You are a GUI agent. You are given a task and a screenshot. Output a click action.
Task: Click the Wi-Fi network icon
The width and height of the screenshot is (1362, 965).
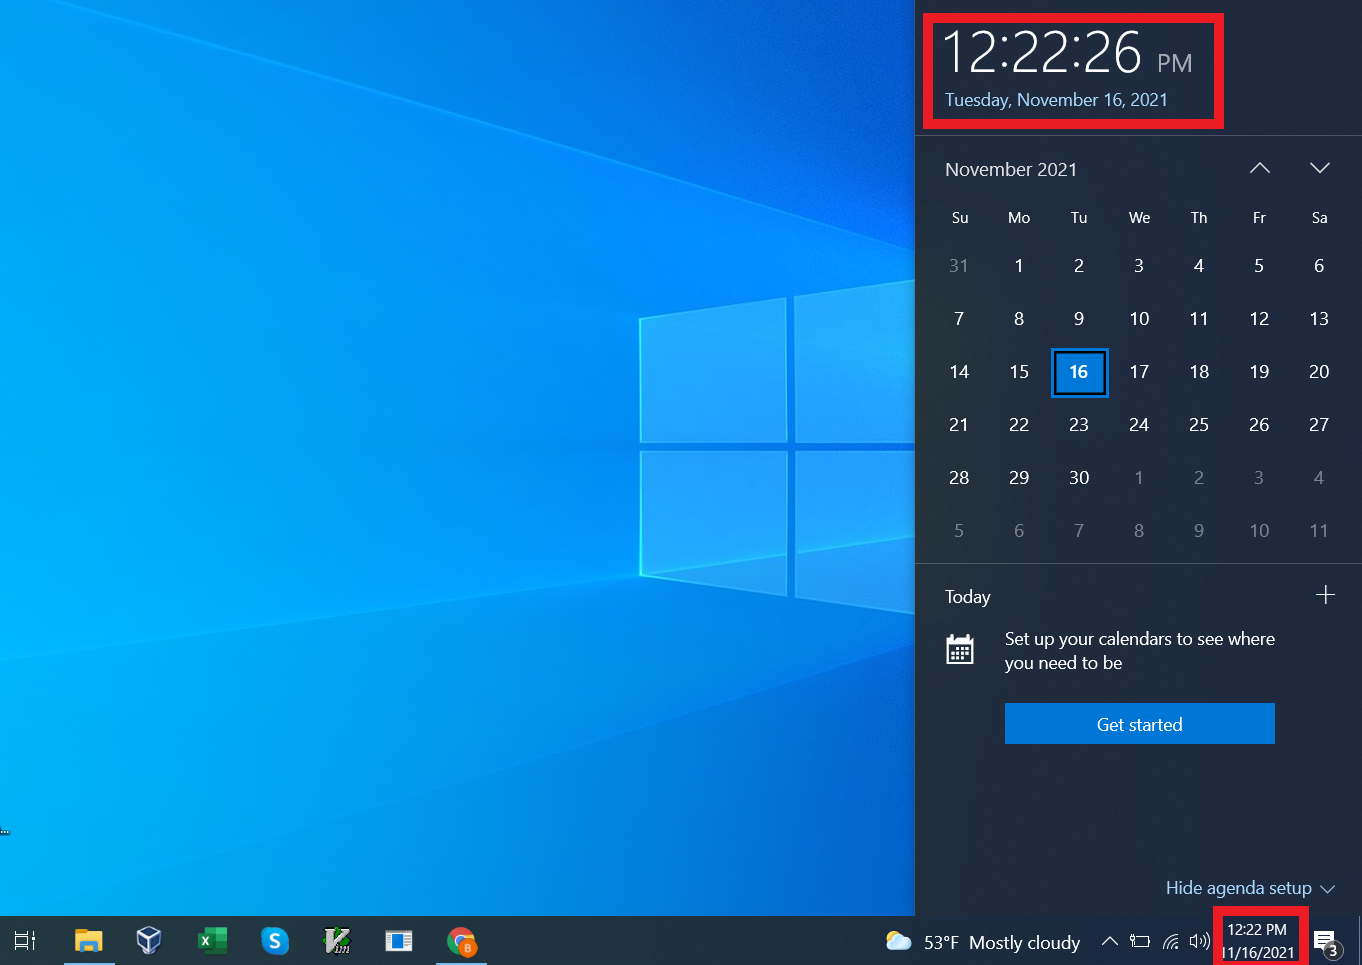(1170, 941)
